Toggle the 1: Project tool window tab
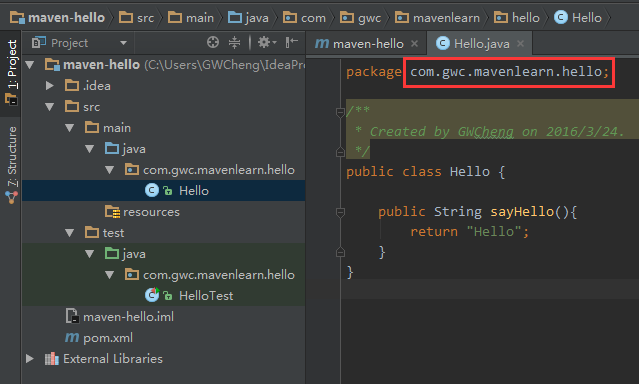Screen dimensions: 639x384 [11, 73]
